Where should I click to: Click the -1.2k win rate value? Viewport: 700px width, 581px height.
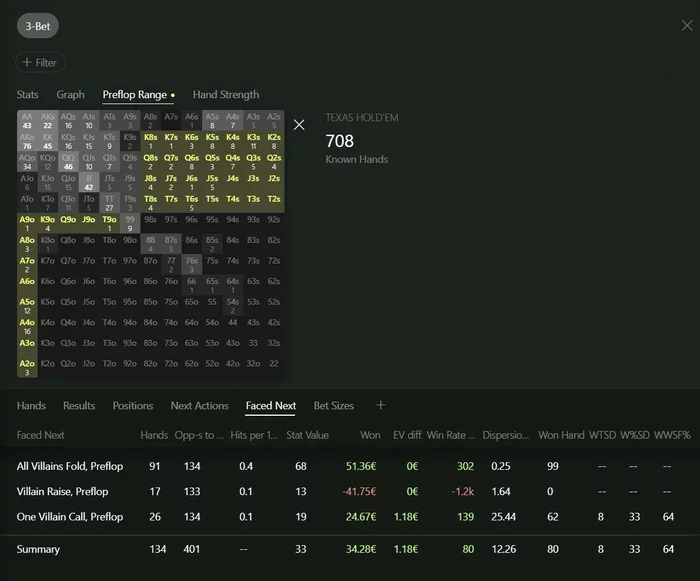click(x=462, y=492)
